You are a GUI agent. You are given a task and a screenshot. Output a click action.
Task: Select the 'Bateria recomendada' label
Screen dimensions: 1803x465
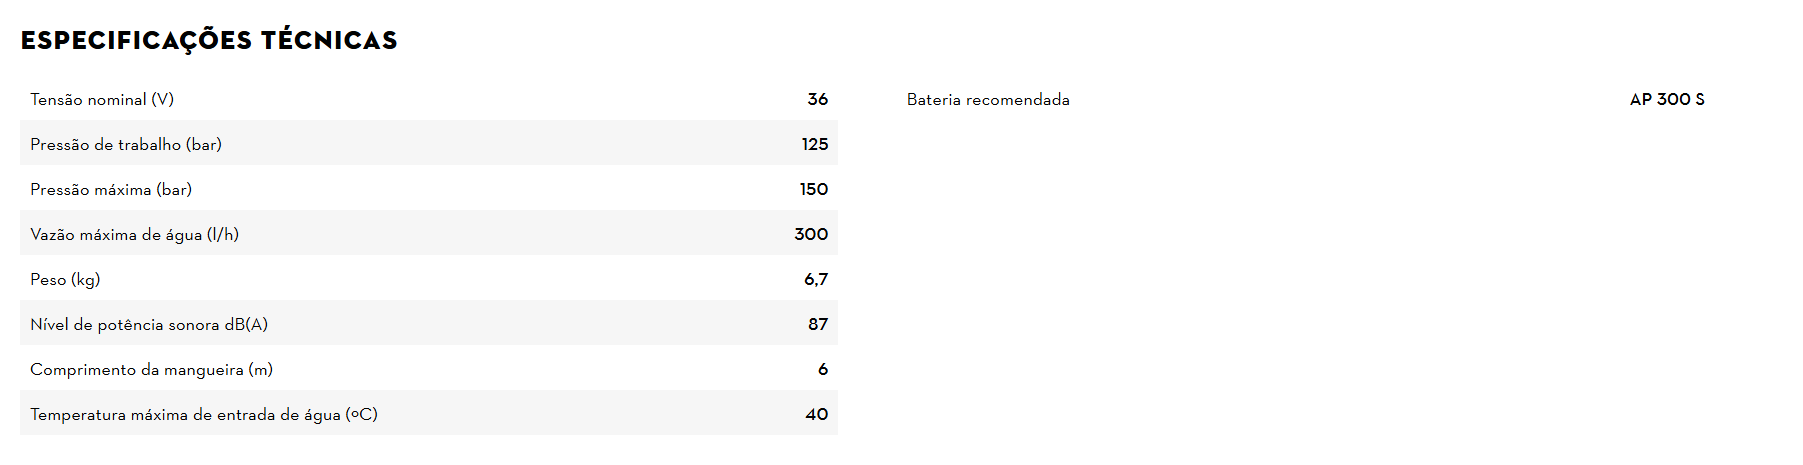[x=988, y=99]
